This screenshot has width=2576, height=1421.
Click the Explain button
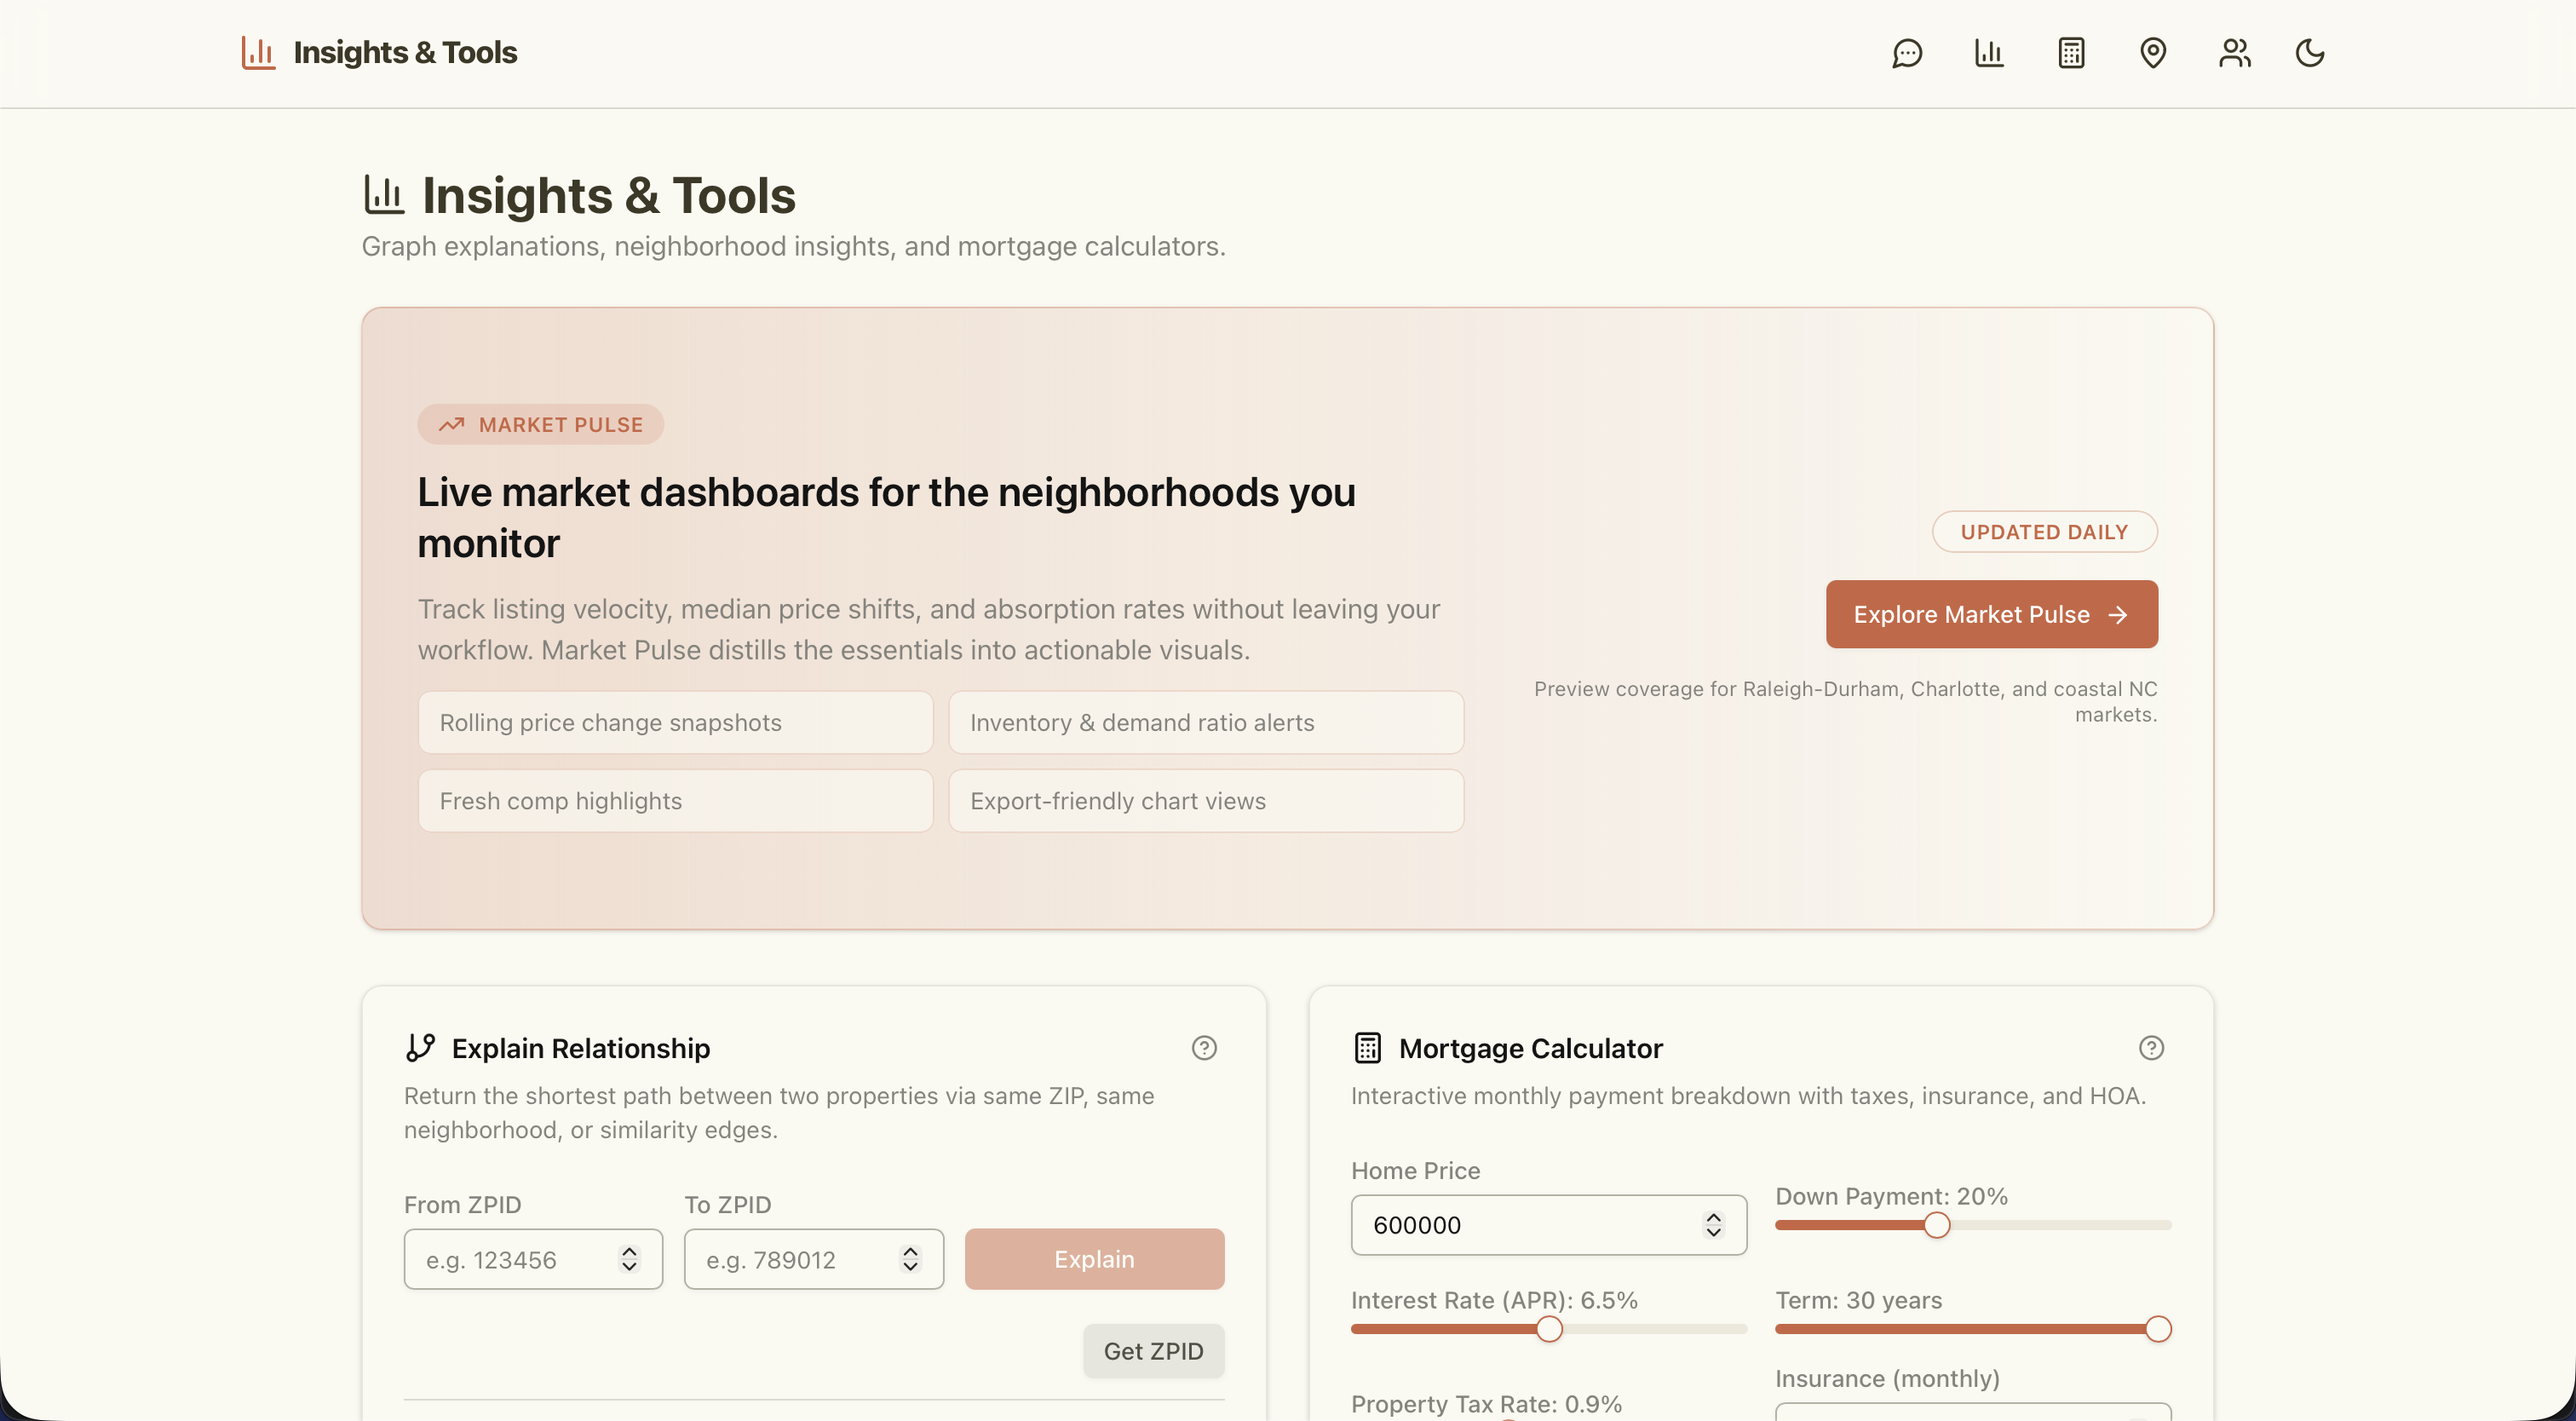click(x=1094, y=1259)
